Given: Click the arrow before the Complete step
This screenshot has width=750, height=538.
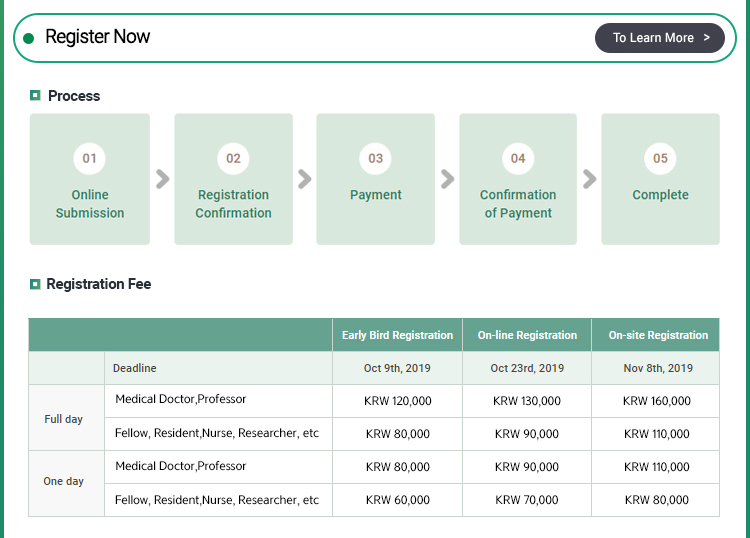Looking at the screenshot, I should pos(589,179).
